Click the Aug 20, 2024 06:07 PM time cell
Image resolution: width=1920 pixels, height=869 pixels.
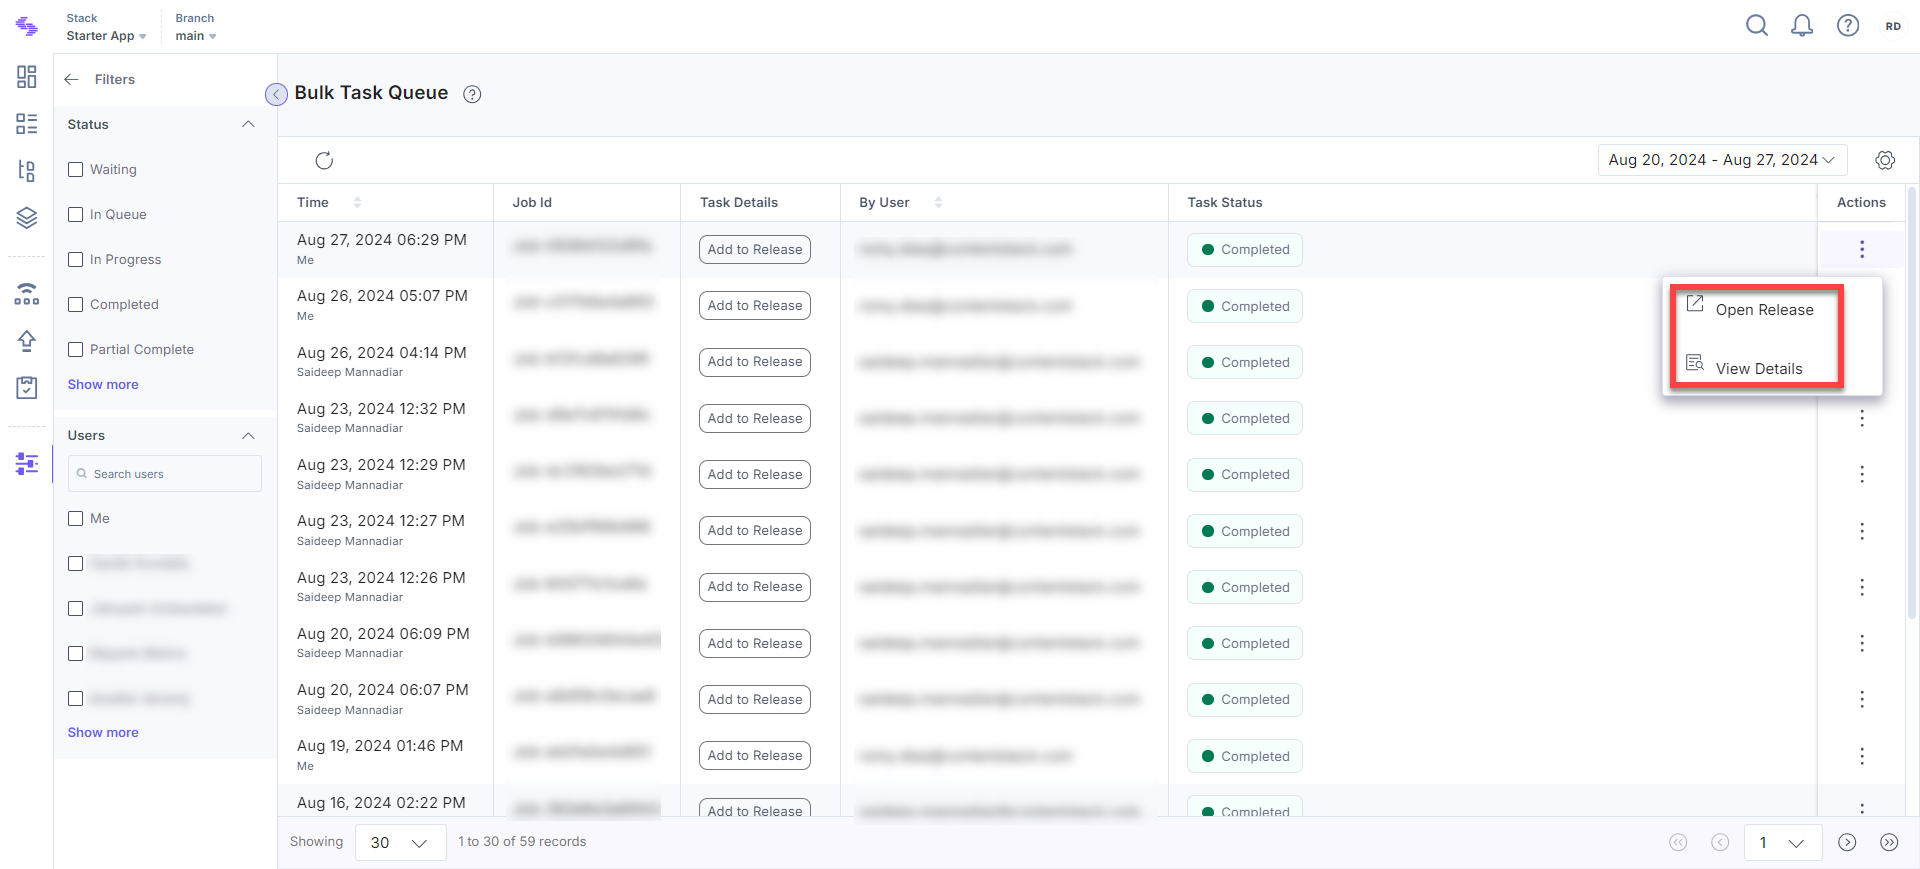(x=383, y=690)
